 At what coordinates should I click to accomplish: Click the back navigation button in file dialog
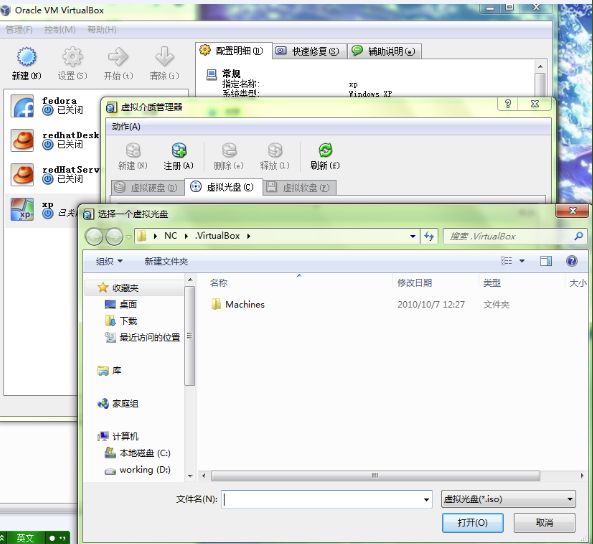(x=94, y=236)
